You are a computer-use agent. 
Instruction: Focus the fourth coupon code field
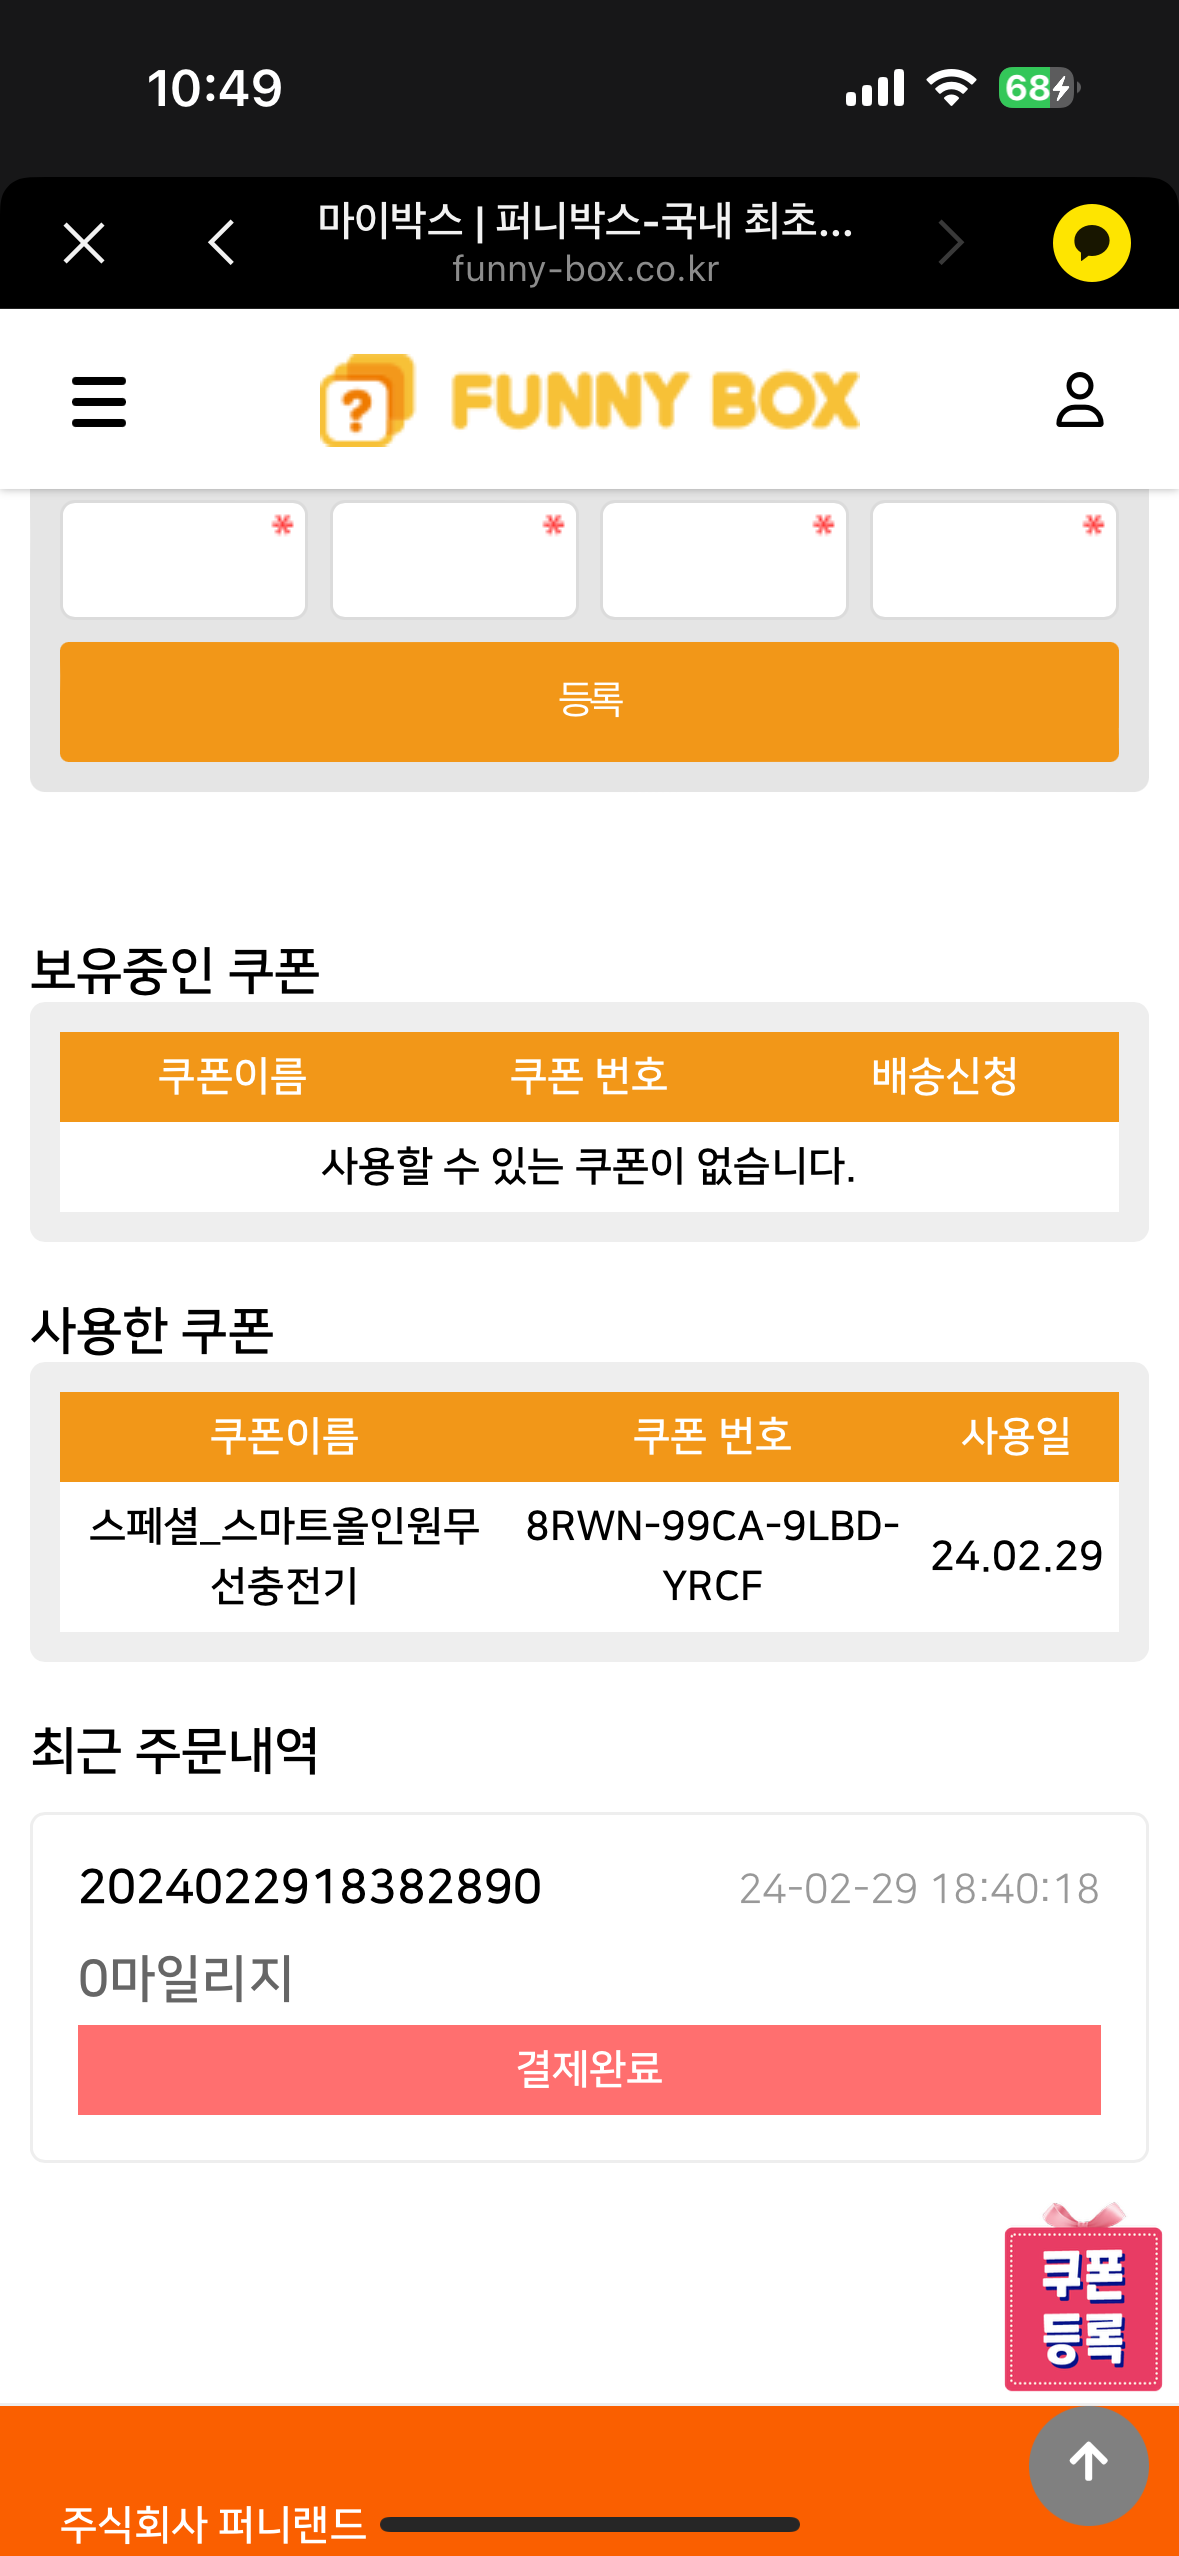[994, 560]
